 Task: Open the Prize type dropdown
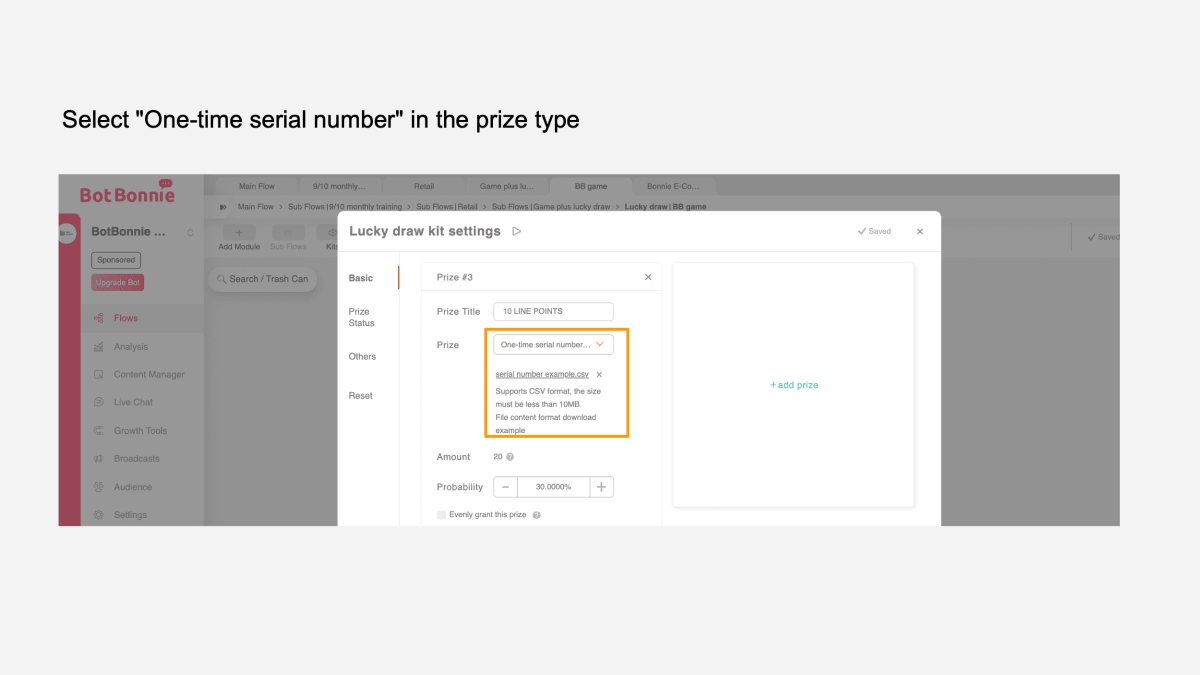pos(553,344)
